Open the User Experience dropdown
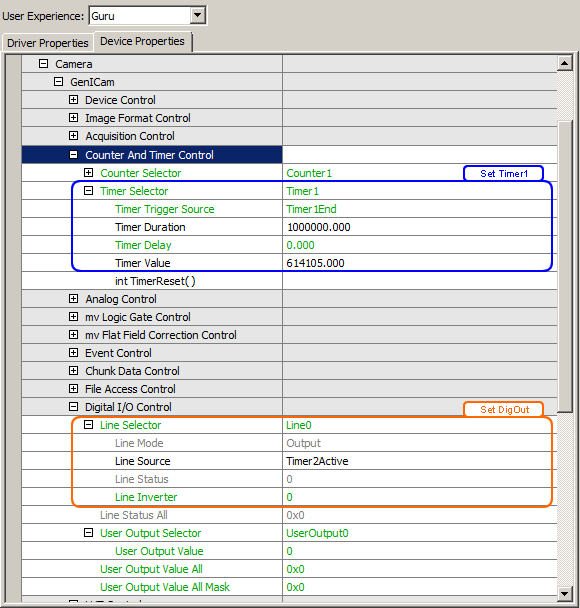Viewport: 580px width, 608px height. 198,16
